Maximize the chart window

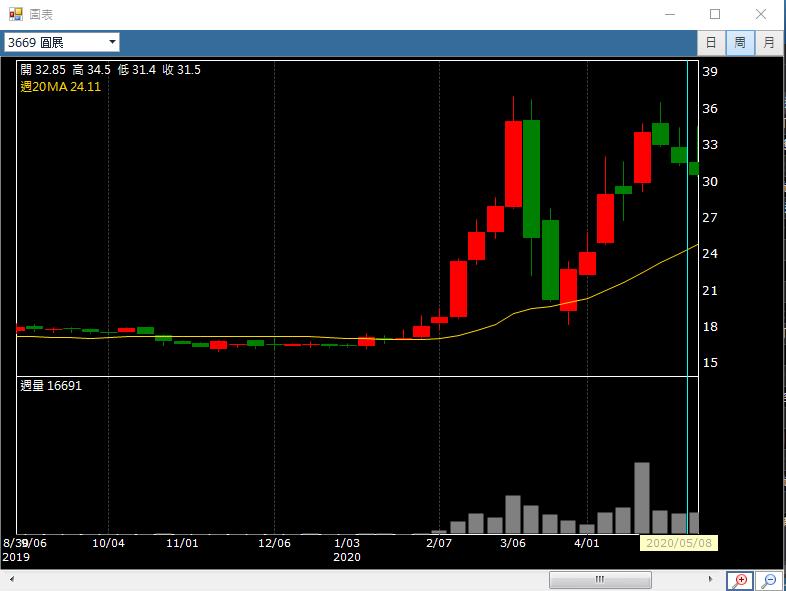coord(714,14)
